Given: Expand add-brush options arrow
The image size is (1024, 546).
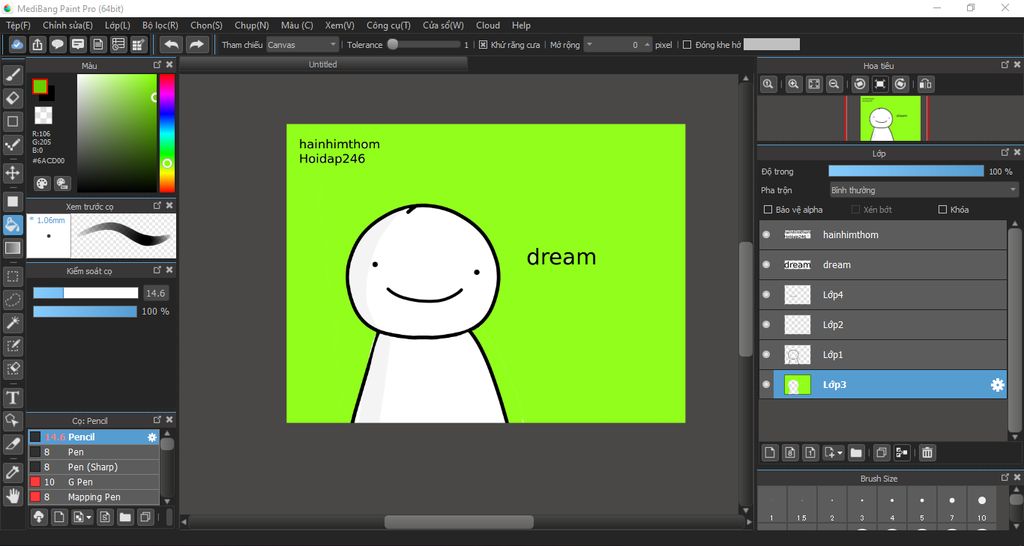Looking at the screenshot, I should point(89,517).
